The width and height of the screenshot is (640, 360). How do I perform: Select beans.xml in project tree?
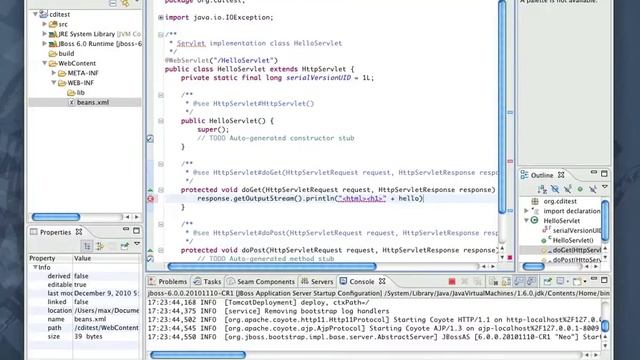[x=89, y=102]
